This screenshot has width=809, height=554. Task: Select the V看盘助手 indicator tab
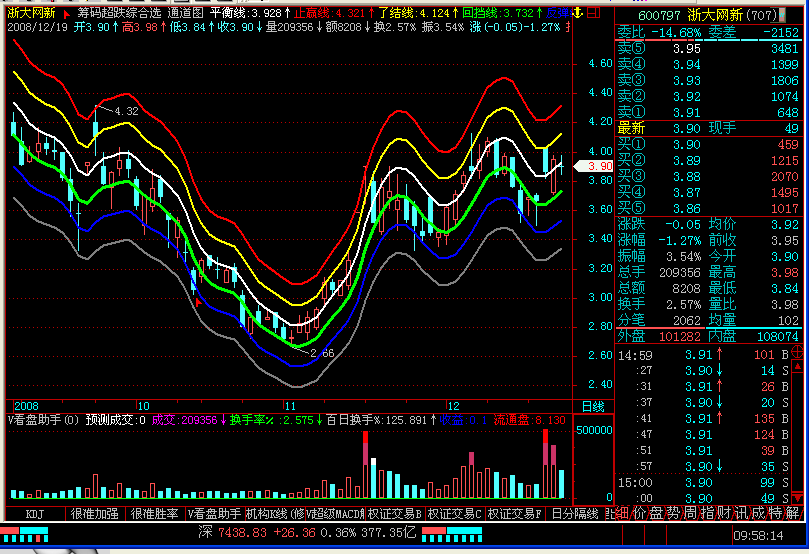click(x=214, y=514)
